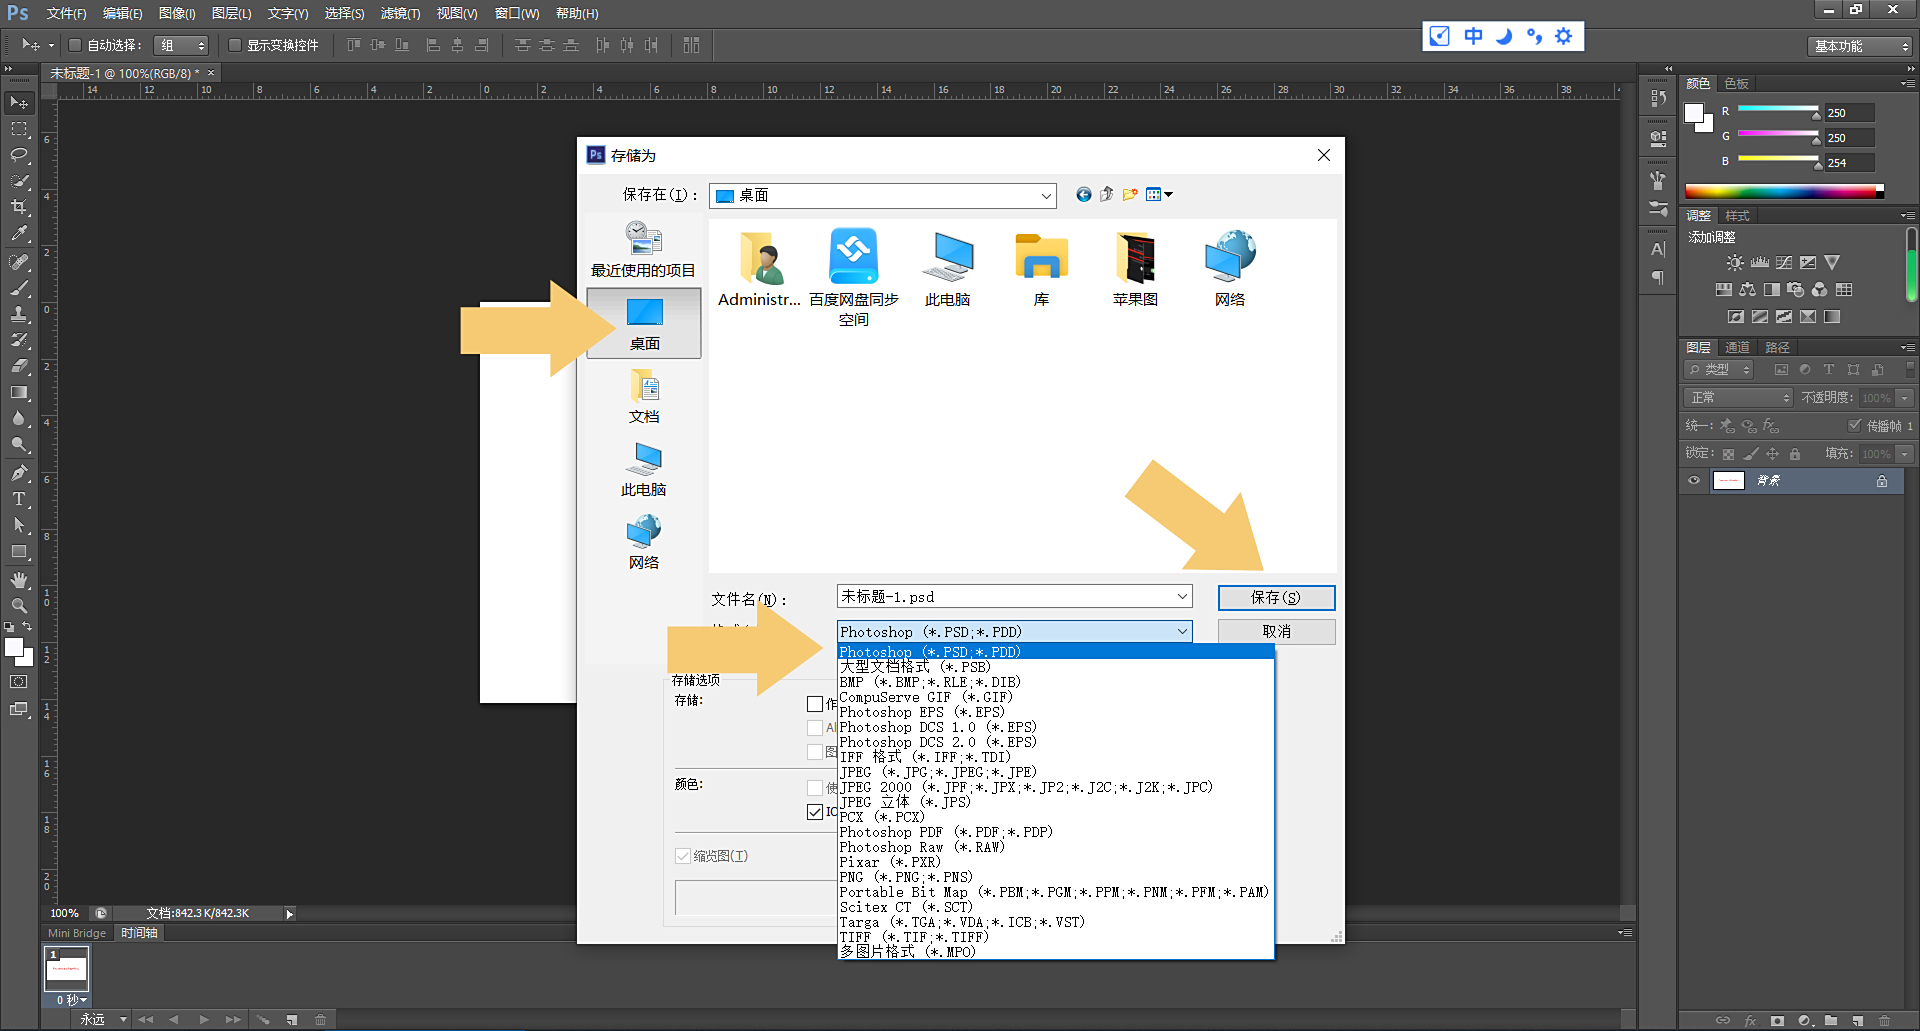Viewport: 1920px width, 1031px height.
Task: Choose PNG (*.PNG;*.PNS) format
Action: [1056, 877]
